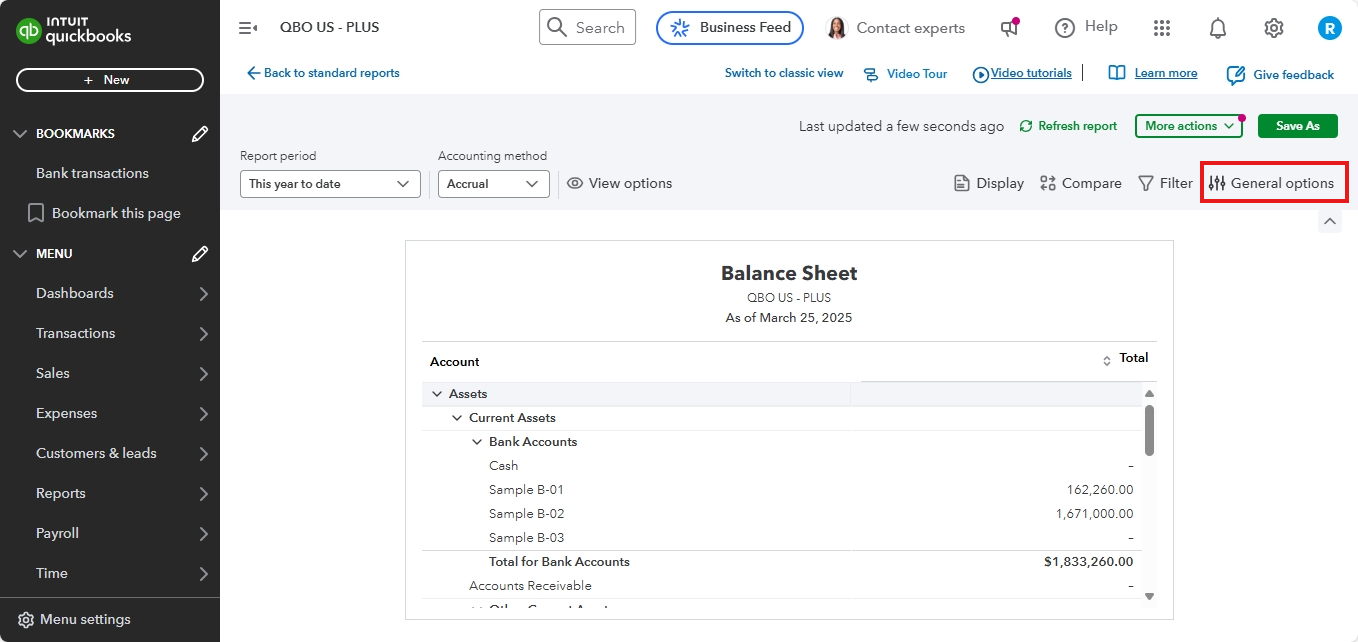Image resolution: width=1358 pixels, height=642 pixels.
Task: Open Menu settings gear
Action: click(x=26, y=620)
